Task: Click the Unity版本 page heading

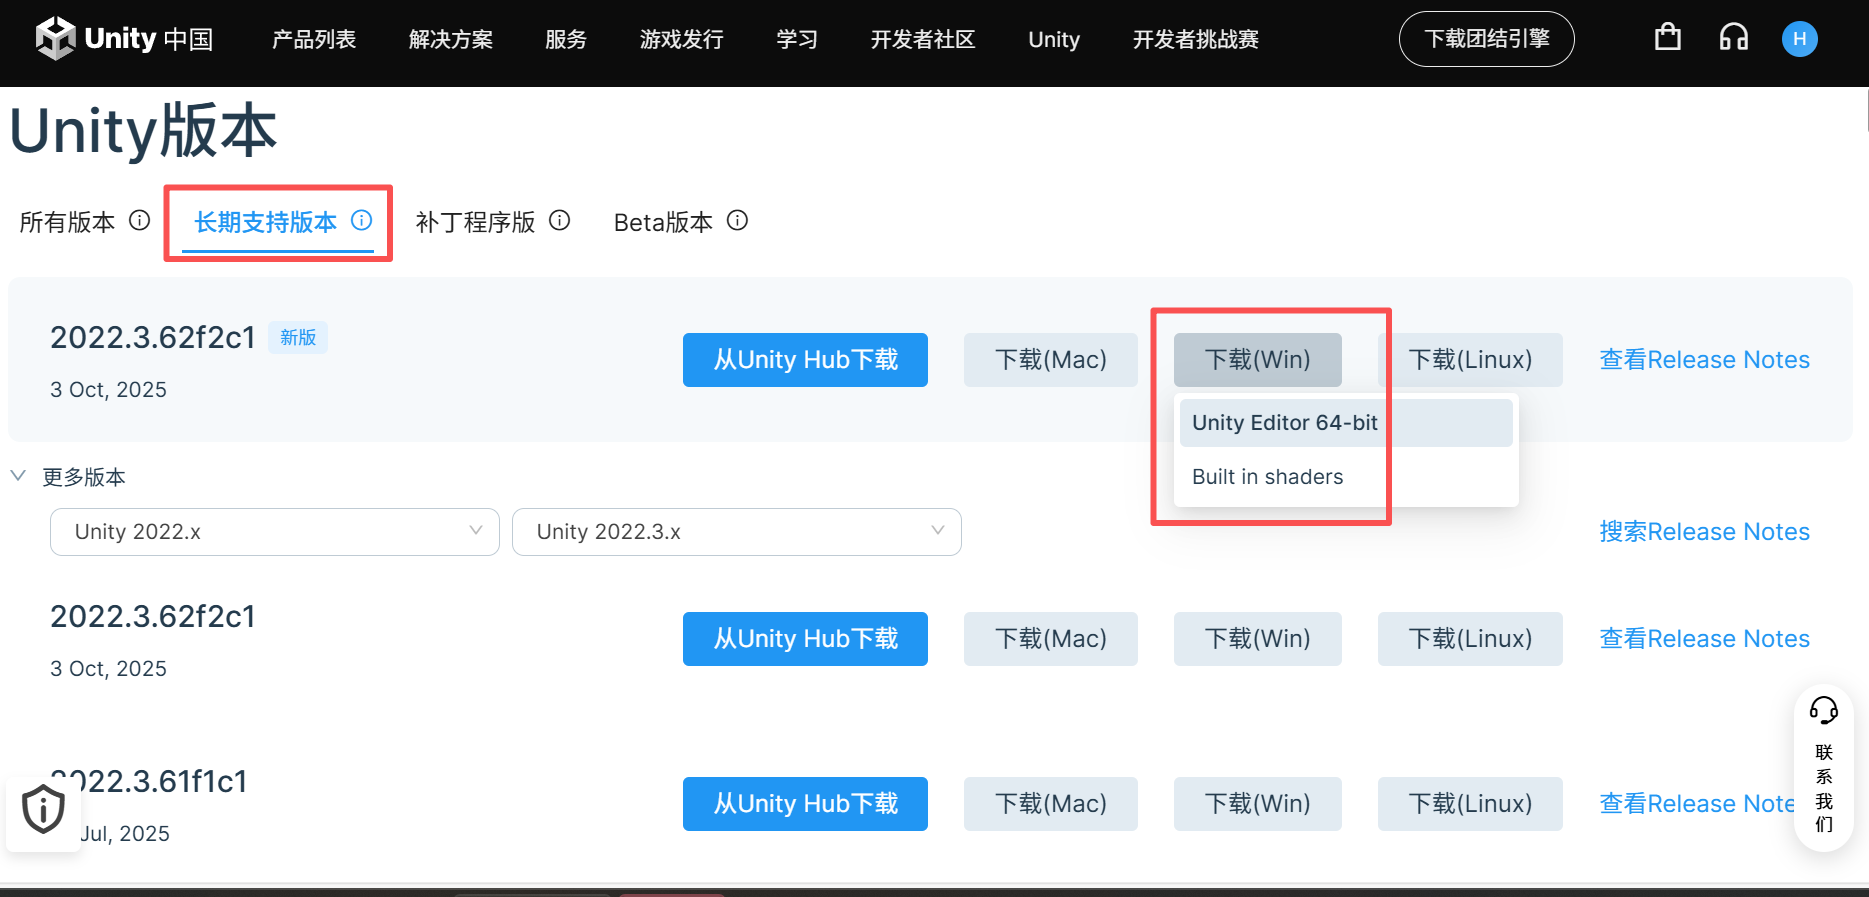Action: 143,131
